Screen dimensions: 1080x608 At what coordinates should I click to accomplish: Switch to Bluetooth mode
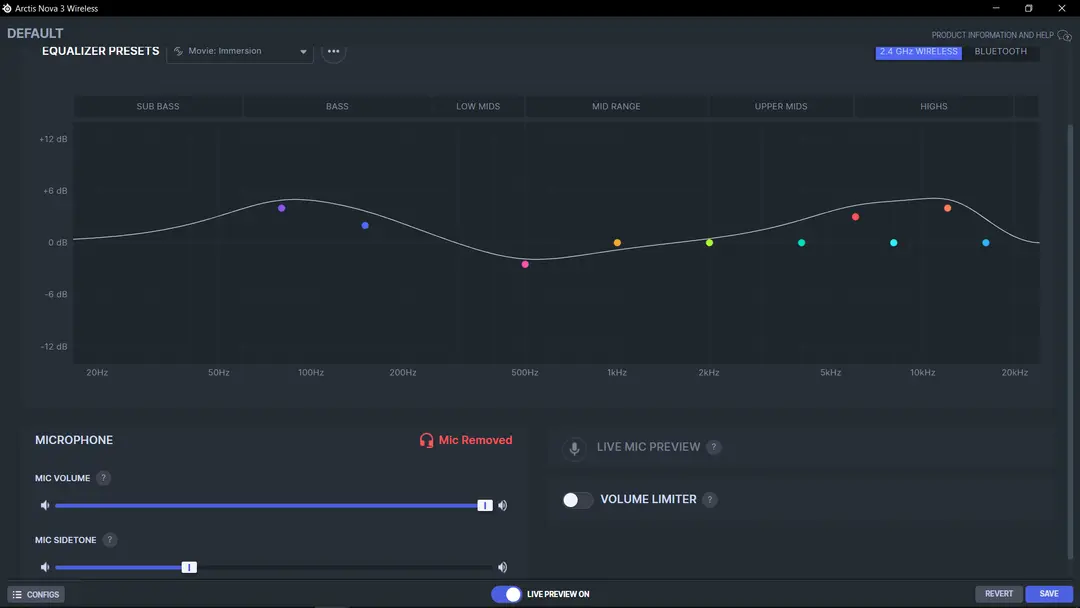[1001, 52]
